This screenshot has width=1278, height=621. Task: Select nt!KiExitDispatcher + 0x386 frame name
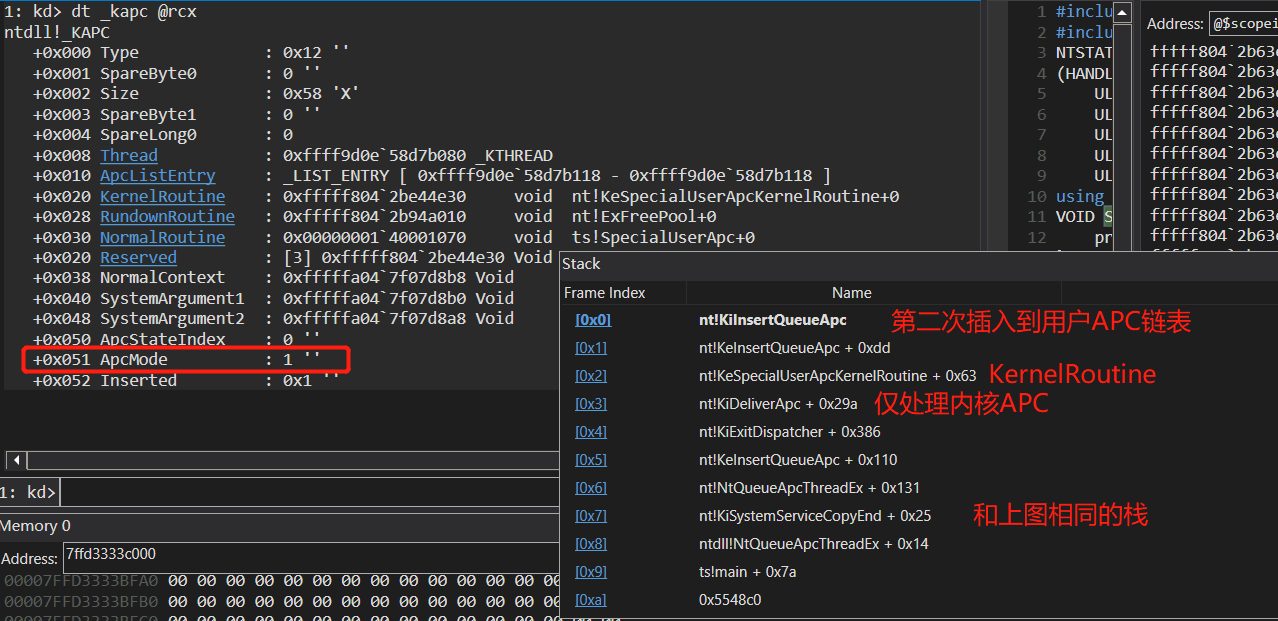pos(789,432)
